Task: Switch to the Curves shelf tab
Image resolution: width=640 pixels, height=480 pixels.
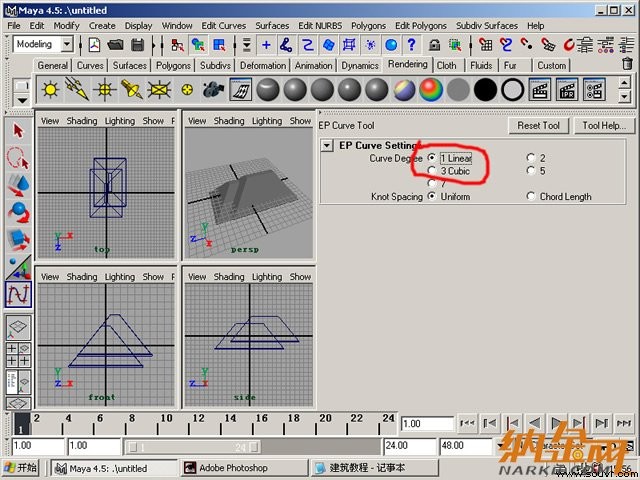Action: (90, 65)
